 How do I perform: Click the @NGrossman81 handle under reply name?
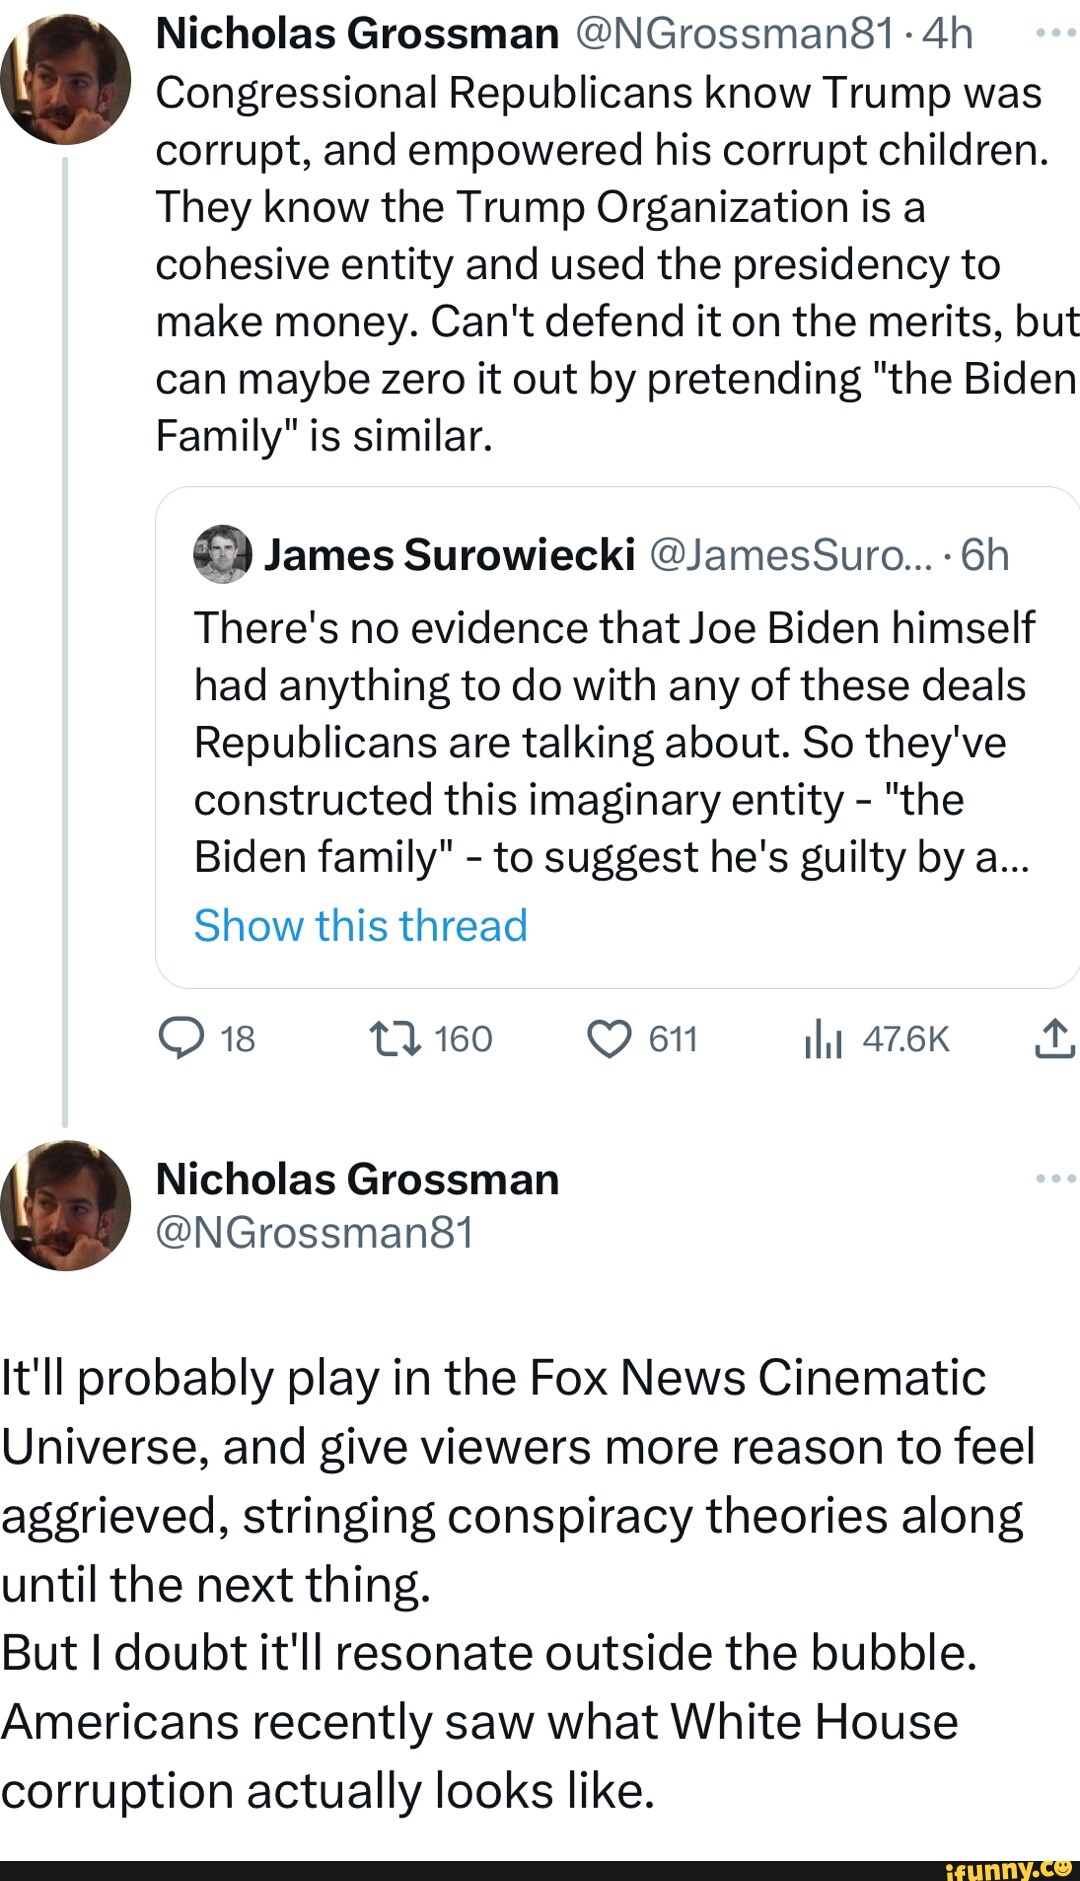tap(314, 1233)
